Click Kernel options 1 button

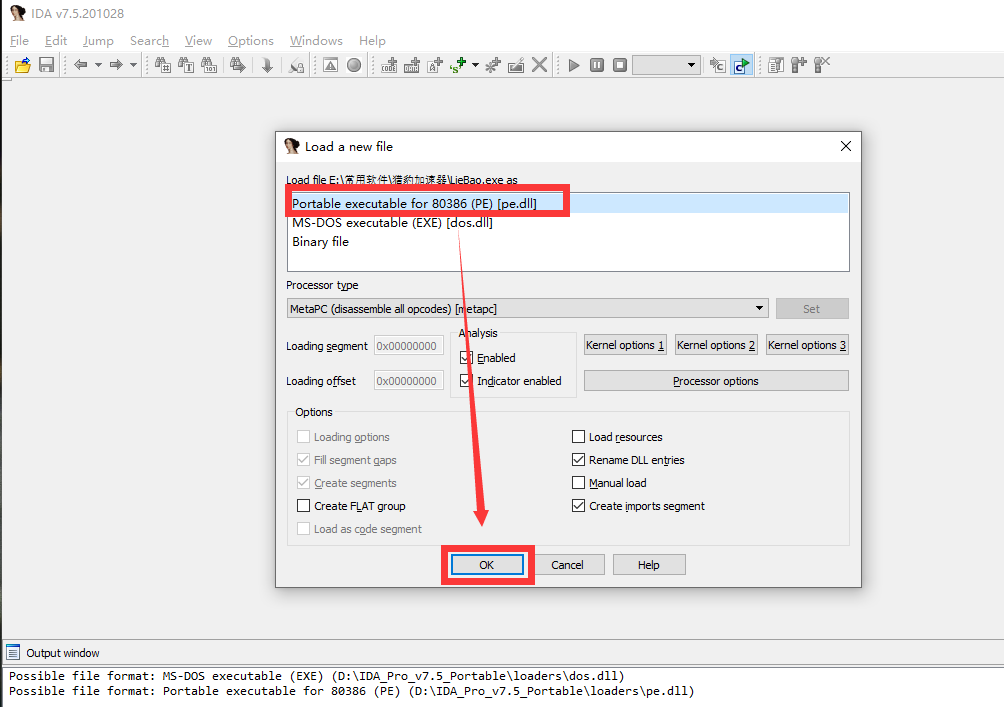click(x=625, y=345)
